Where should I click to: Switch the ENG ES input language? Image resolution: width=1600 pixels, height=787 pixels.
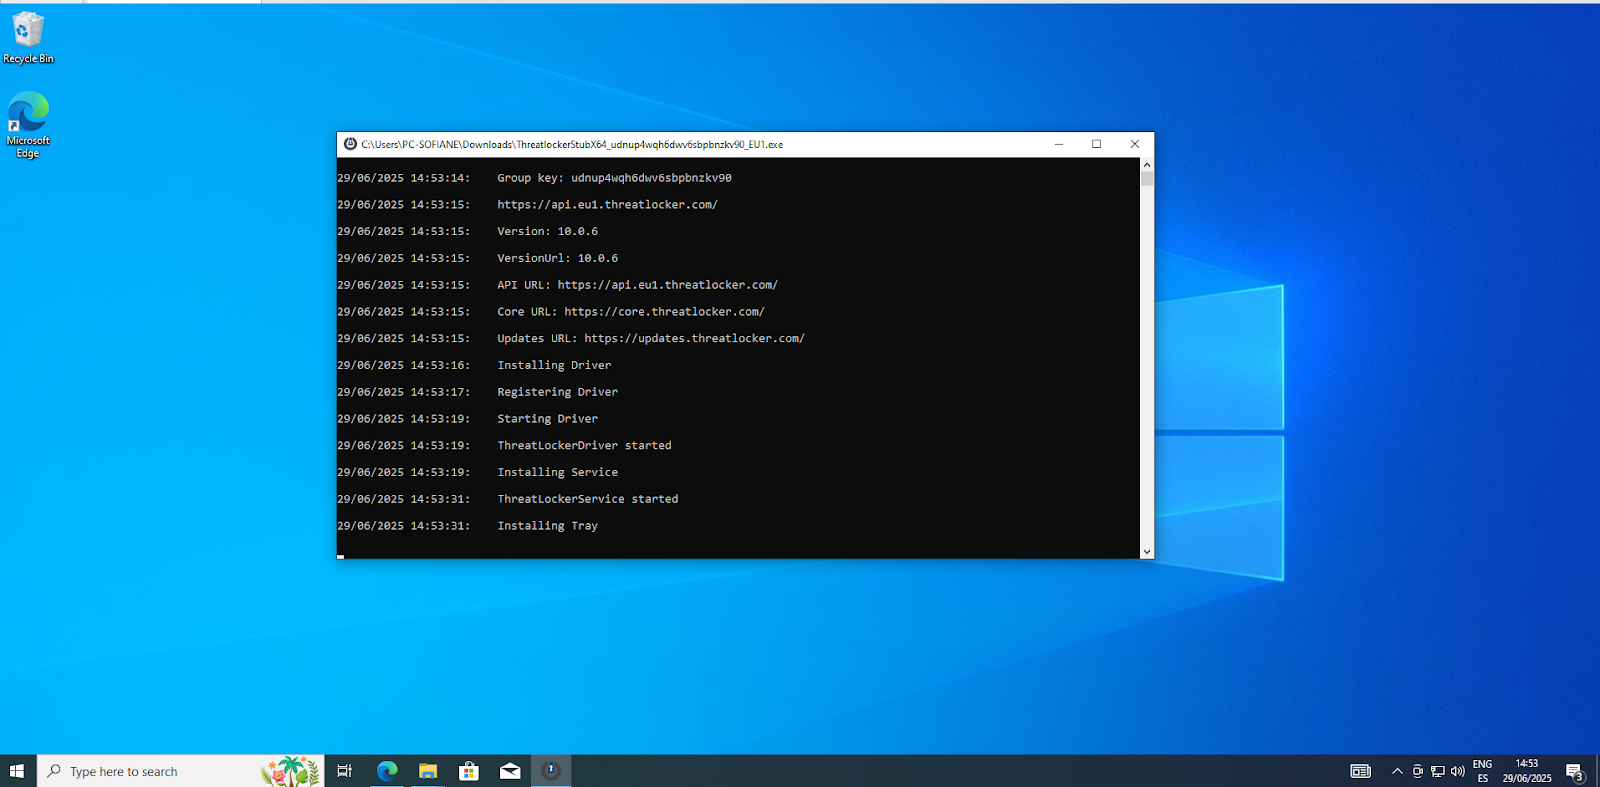[x=1483, y=771]
